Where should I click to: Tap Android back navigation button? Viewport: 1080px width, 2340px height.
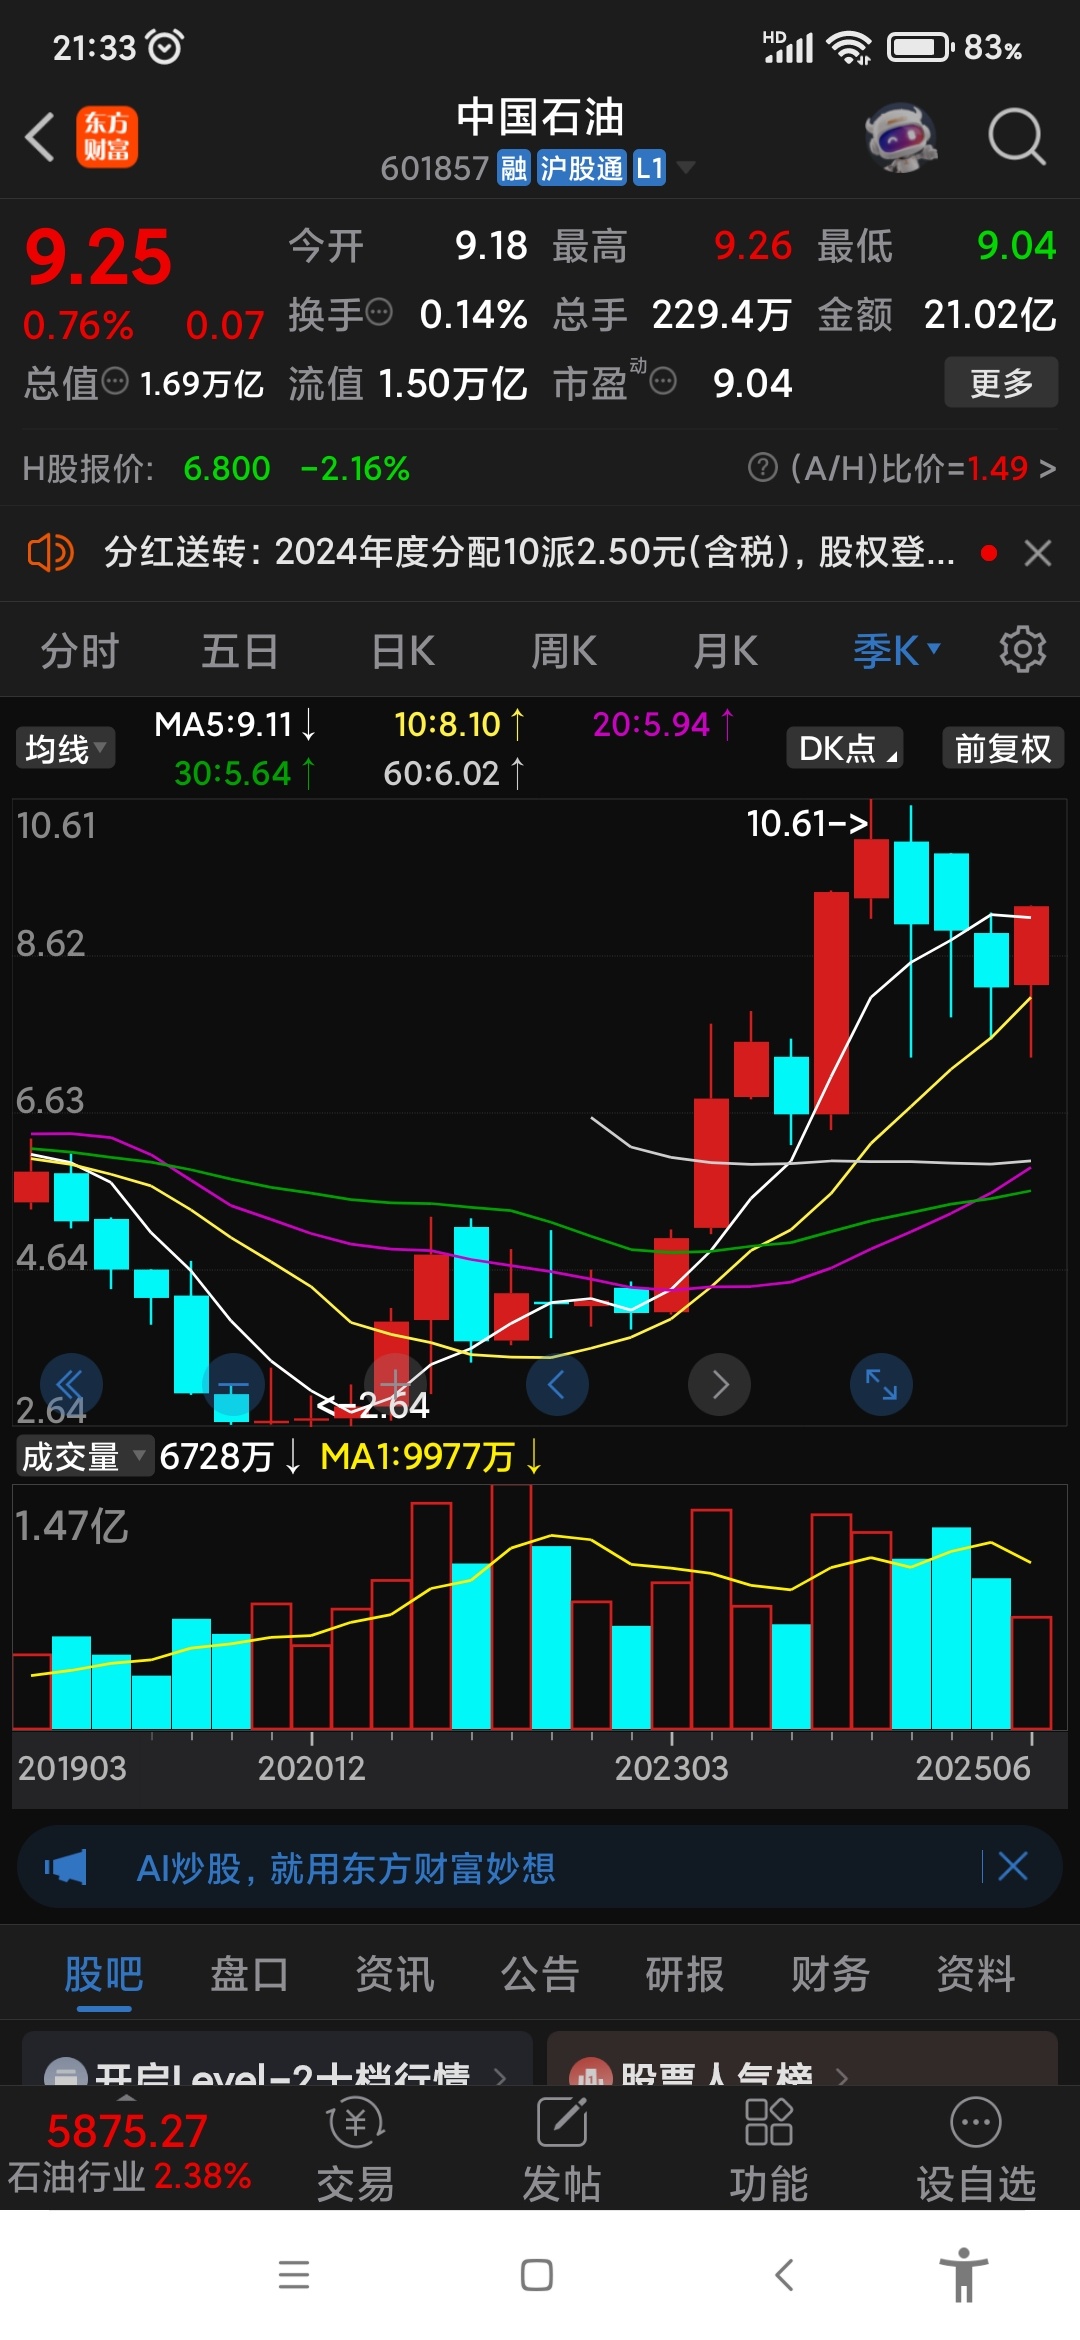[x=785, y=2274]
